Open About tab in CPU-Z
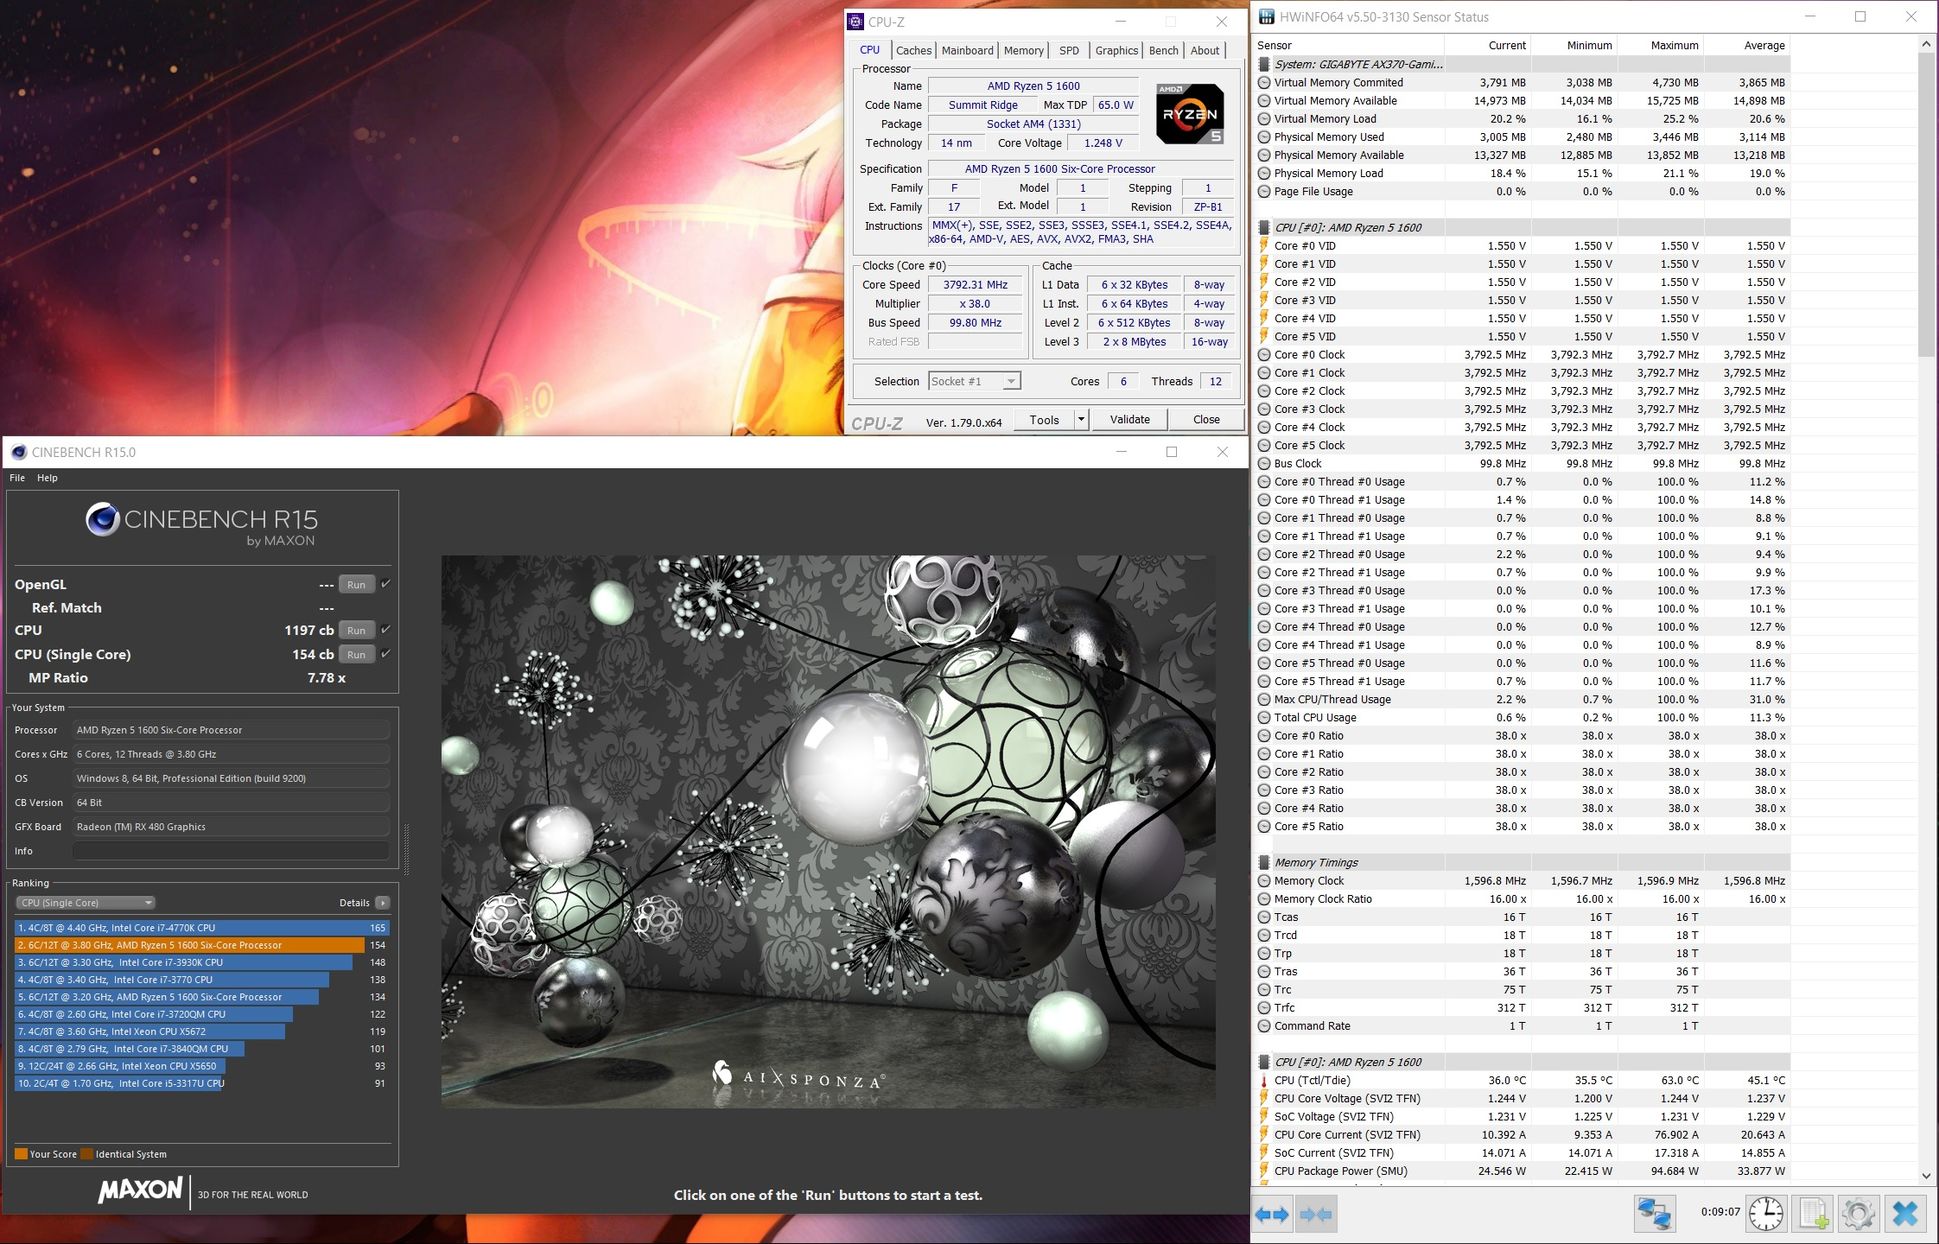Viewport: 1939px width, 1244px height. click(1204, 50)
